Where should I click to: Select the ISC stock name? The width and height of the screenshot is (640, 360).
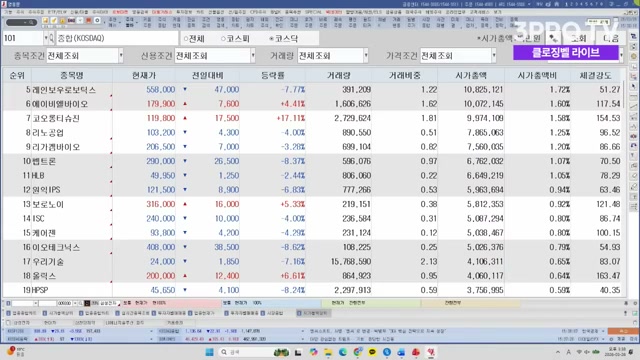pyautogui.click(x=38, y=219)
